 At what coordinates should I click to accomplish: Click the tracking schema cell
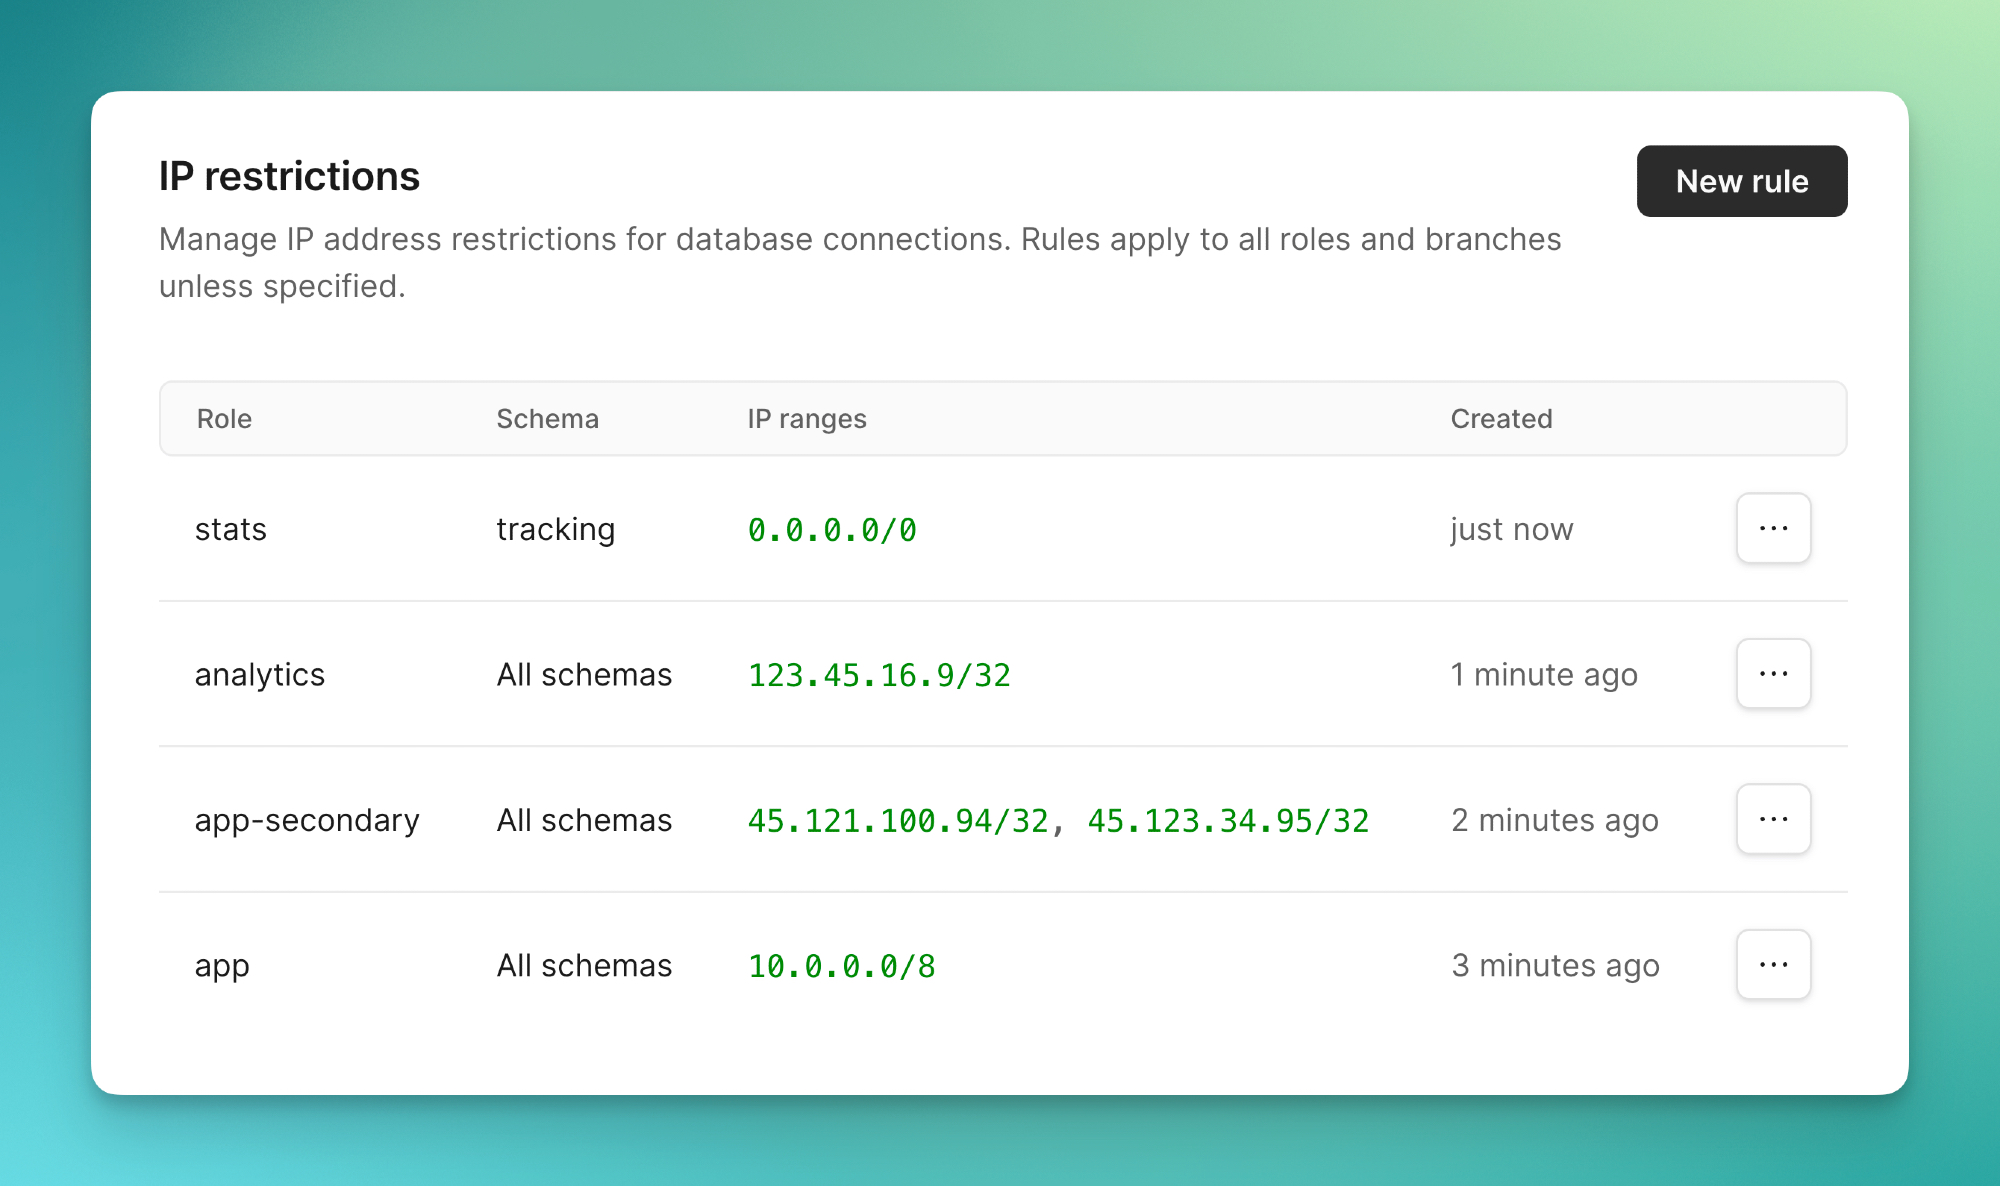(x=555, y=529)
